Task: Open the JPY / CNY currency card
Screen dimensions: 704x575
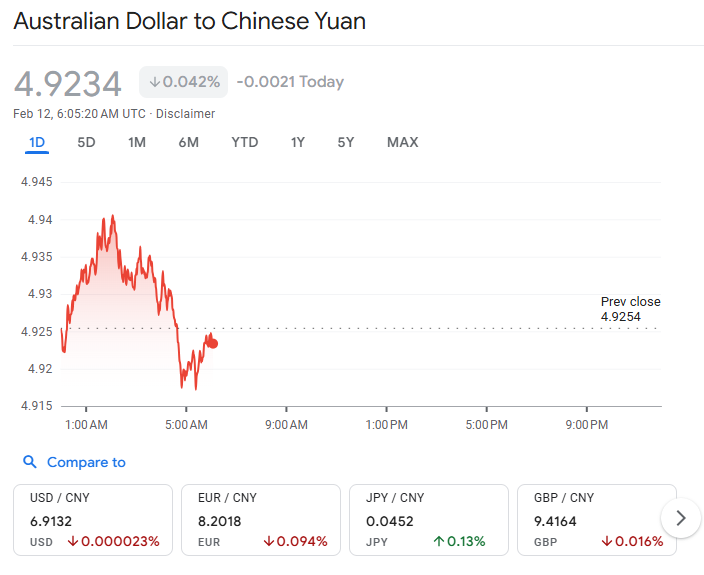Action: point(428,520)
